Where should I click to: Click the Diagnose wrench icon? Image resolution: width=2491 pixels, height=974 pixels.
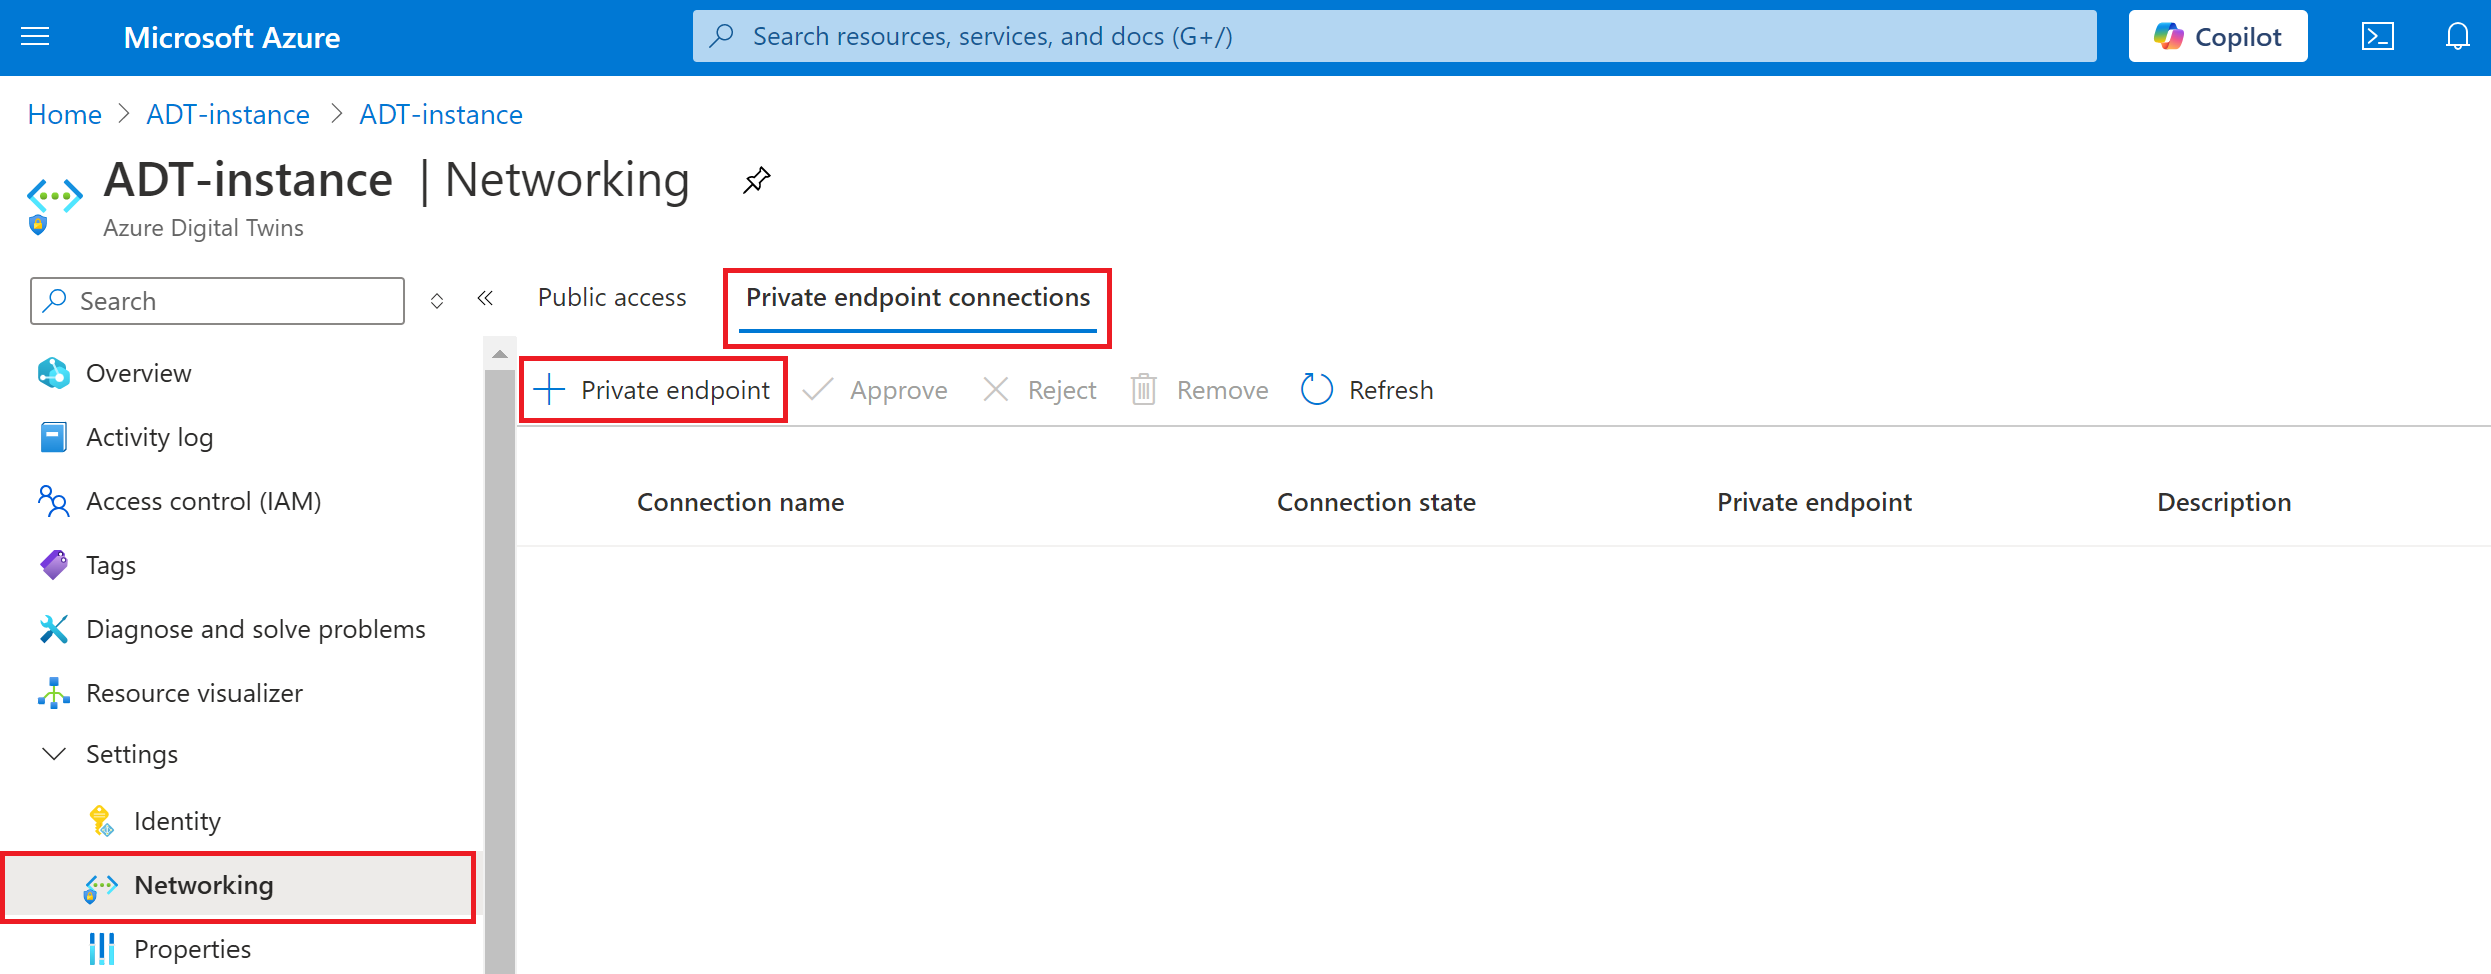(x=53, y=629)
